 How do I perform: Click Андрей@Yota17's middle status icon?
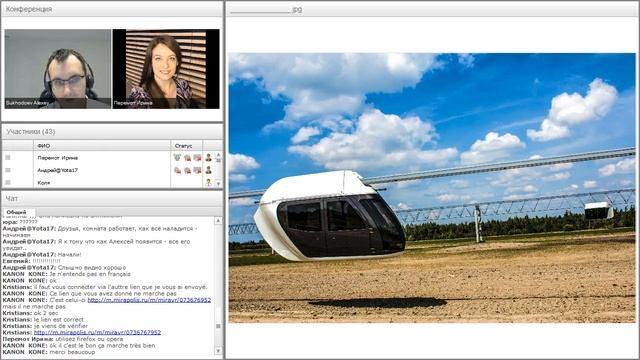pos(187,170)
